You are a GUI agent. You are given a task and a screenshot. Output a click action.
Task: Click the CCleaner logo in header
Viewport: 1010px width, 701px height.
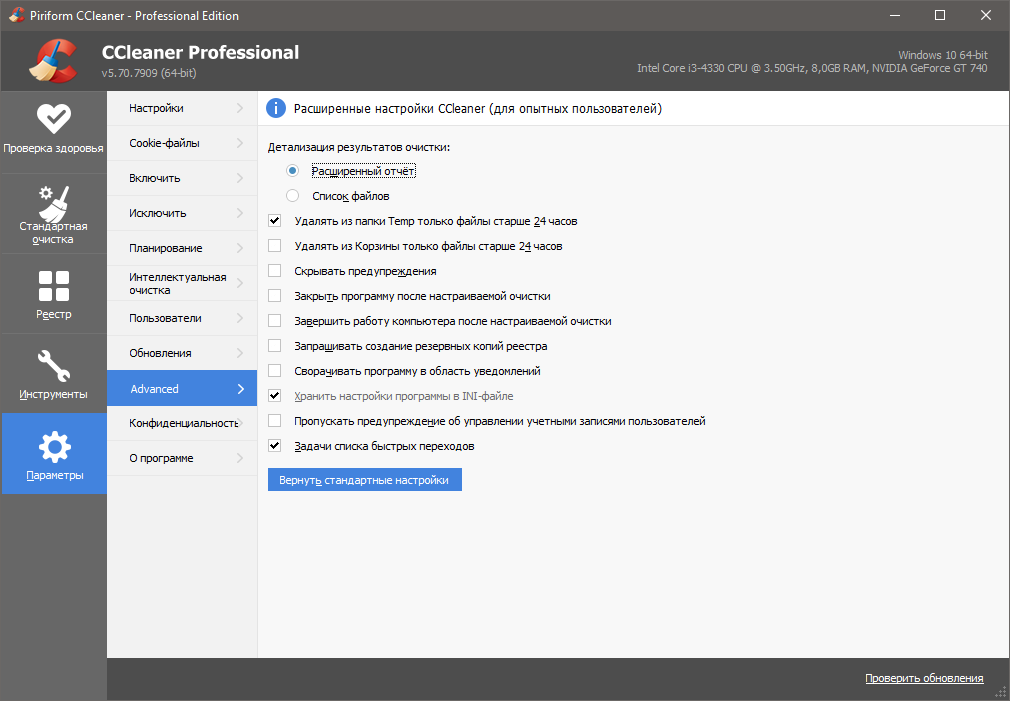coord(54,60)
